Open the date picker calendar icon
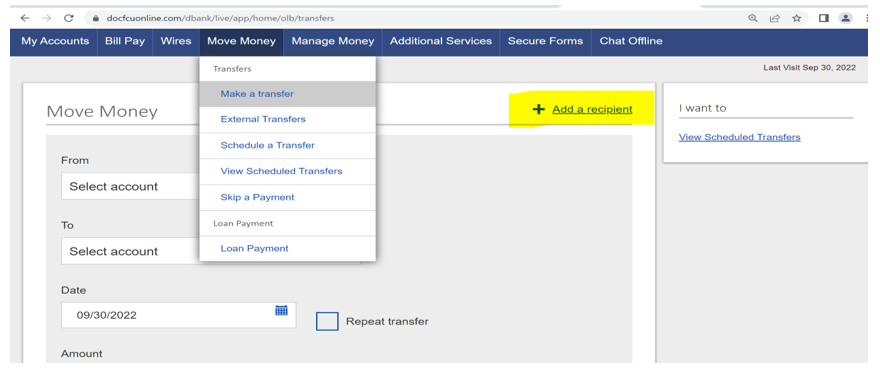Viewport: 880px width, 372px height. (281, 310)
